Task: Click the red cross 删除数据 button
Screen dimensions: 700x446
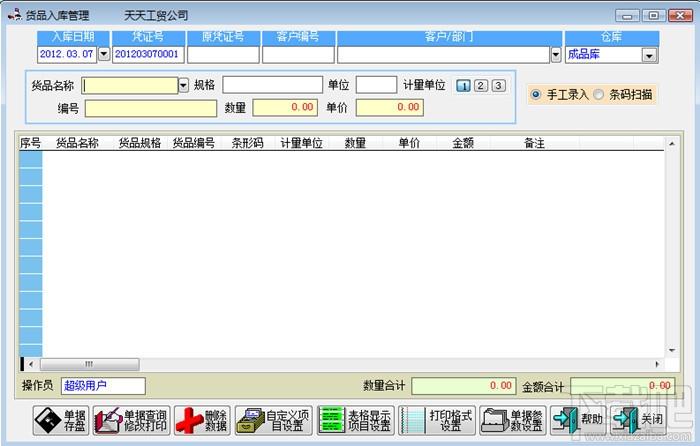Action: [202, 420]
